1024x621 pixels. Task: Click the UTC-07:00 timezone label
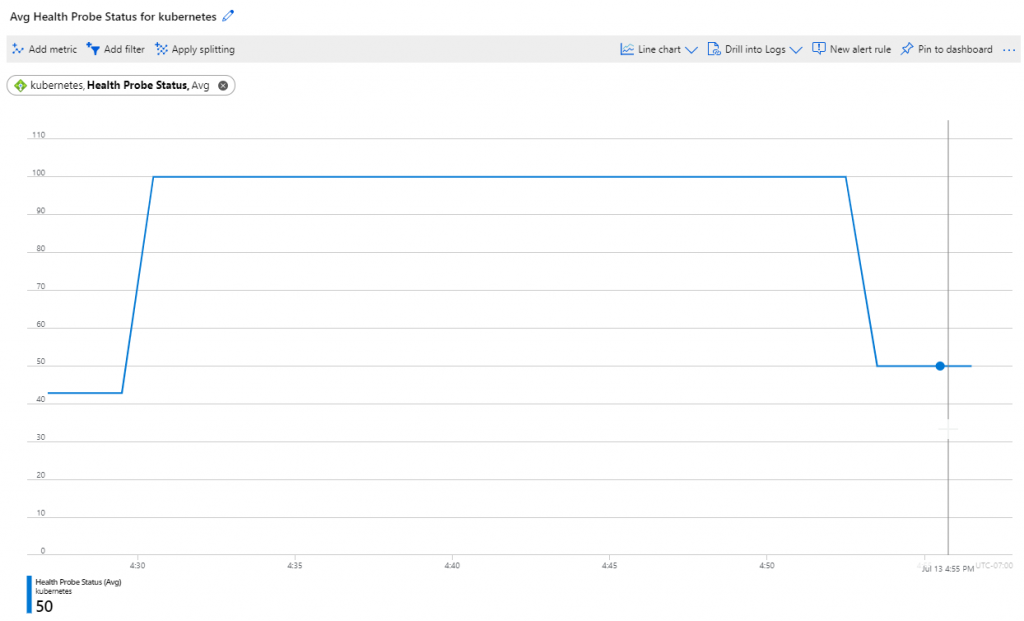[x=994, y=565]
